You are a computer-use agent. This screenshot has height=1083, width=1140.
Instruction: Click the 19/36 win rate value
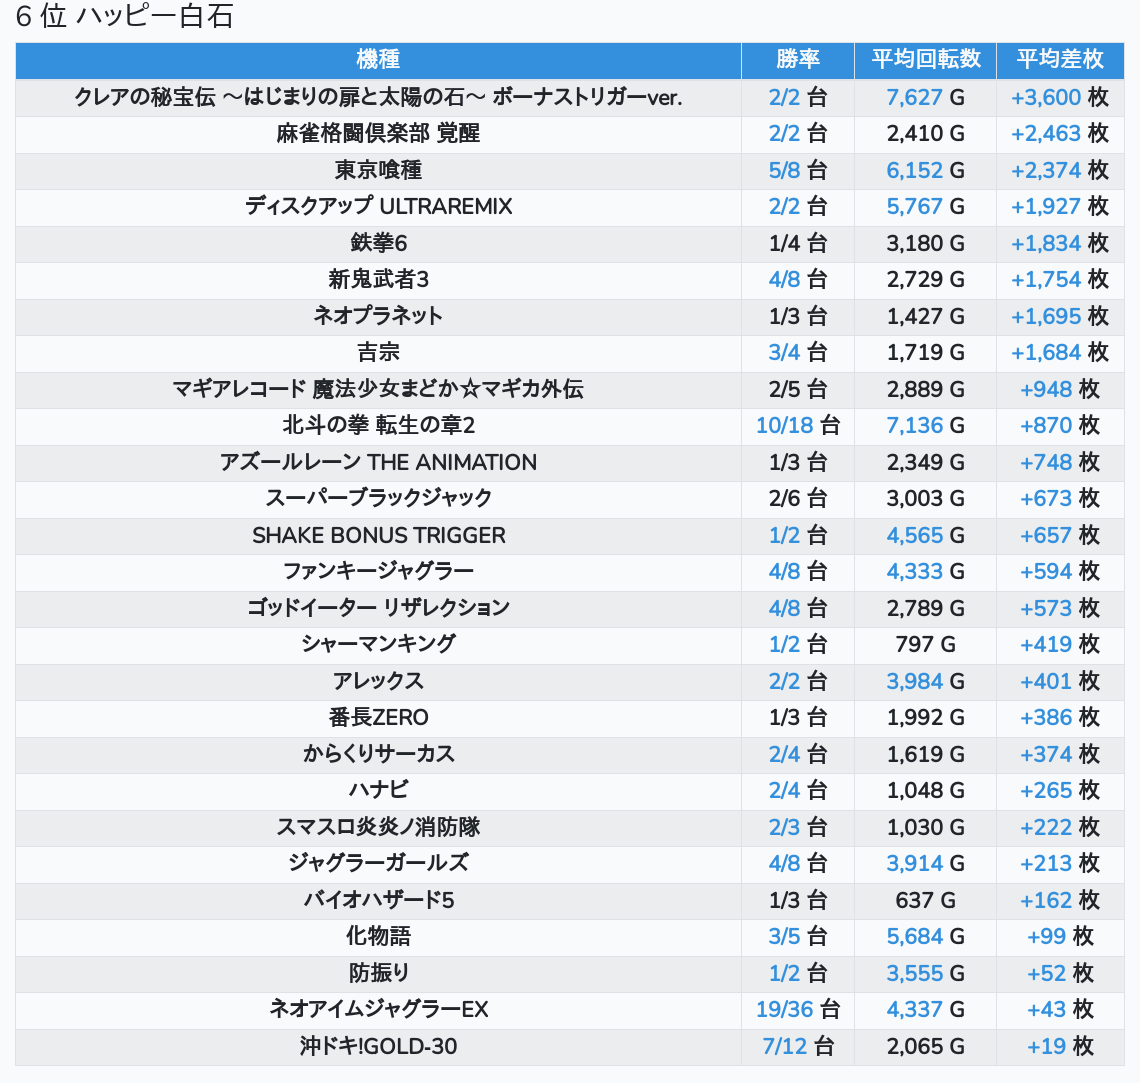tap(784, 1010)
